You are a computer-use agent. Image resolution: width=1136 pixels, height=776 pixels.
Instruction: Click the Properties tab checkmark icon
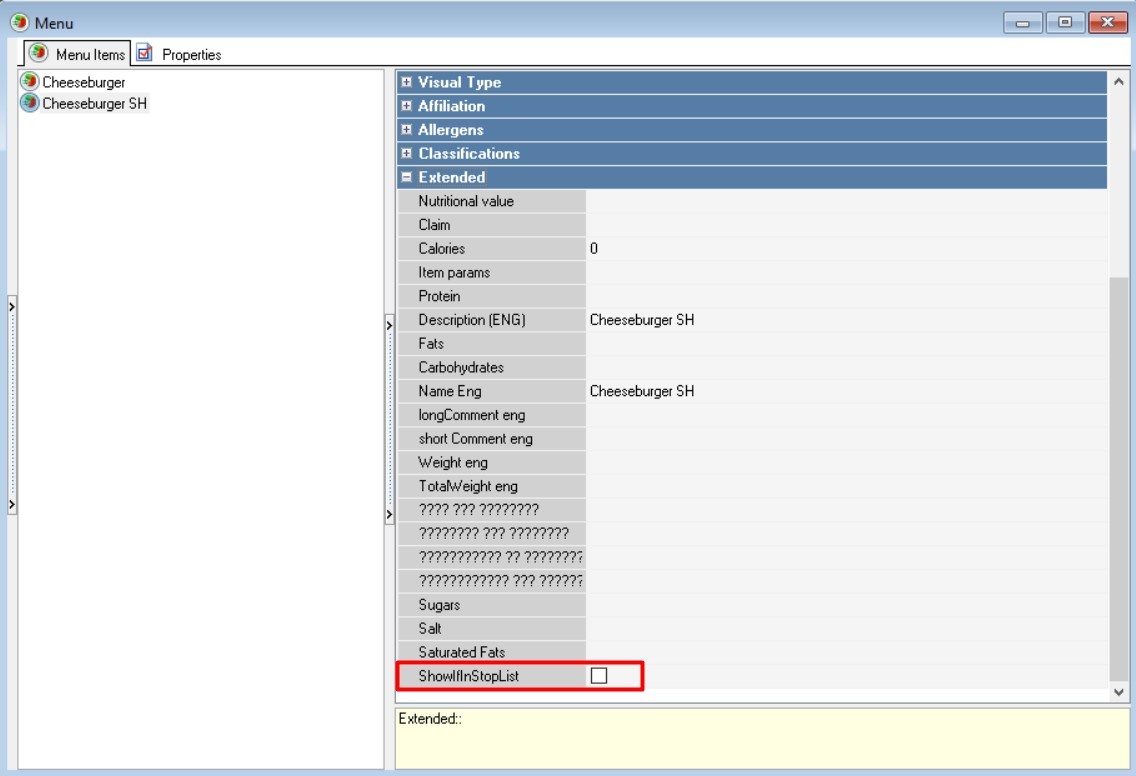[x=145, y=53]
